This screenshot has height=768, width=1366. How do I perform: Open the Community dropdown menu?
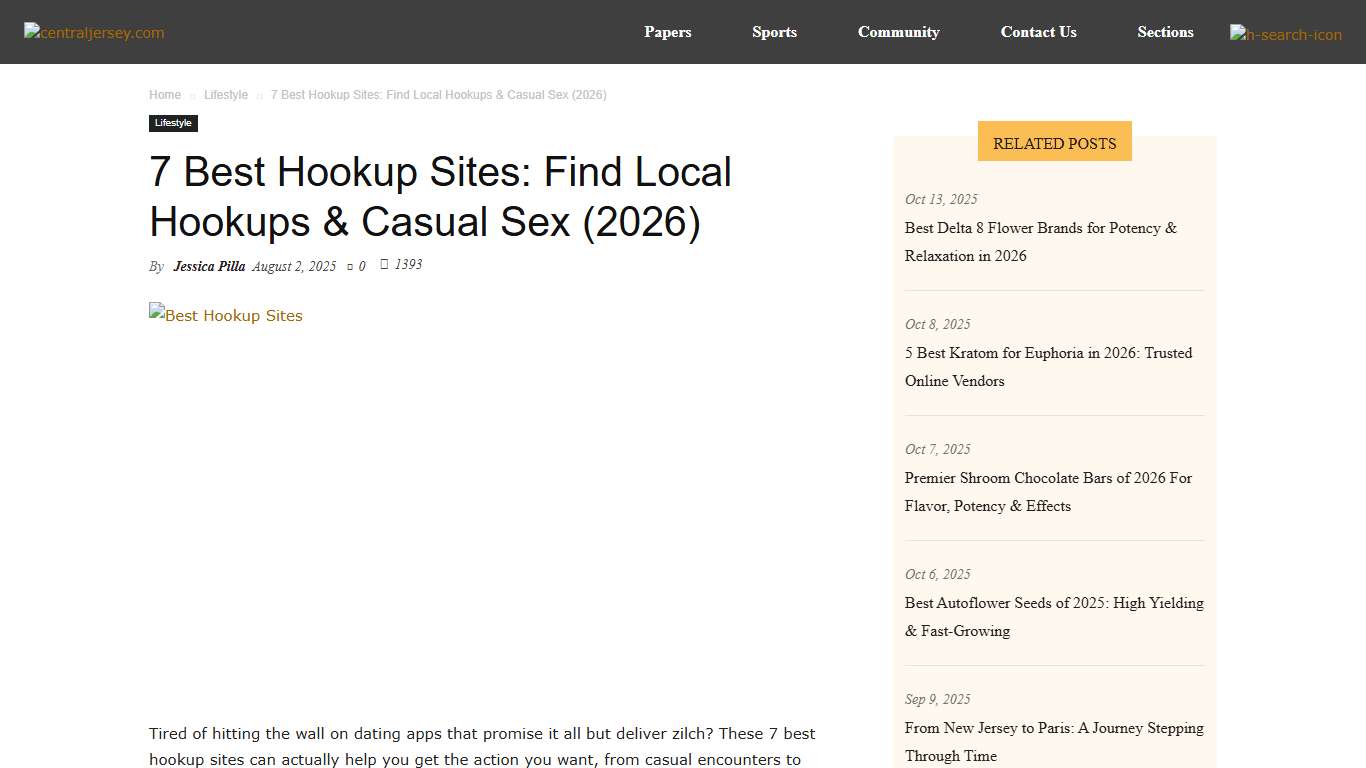pyautogui.click(x=897, y=32)
